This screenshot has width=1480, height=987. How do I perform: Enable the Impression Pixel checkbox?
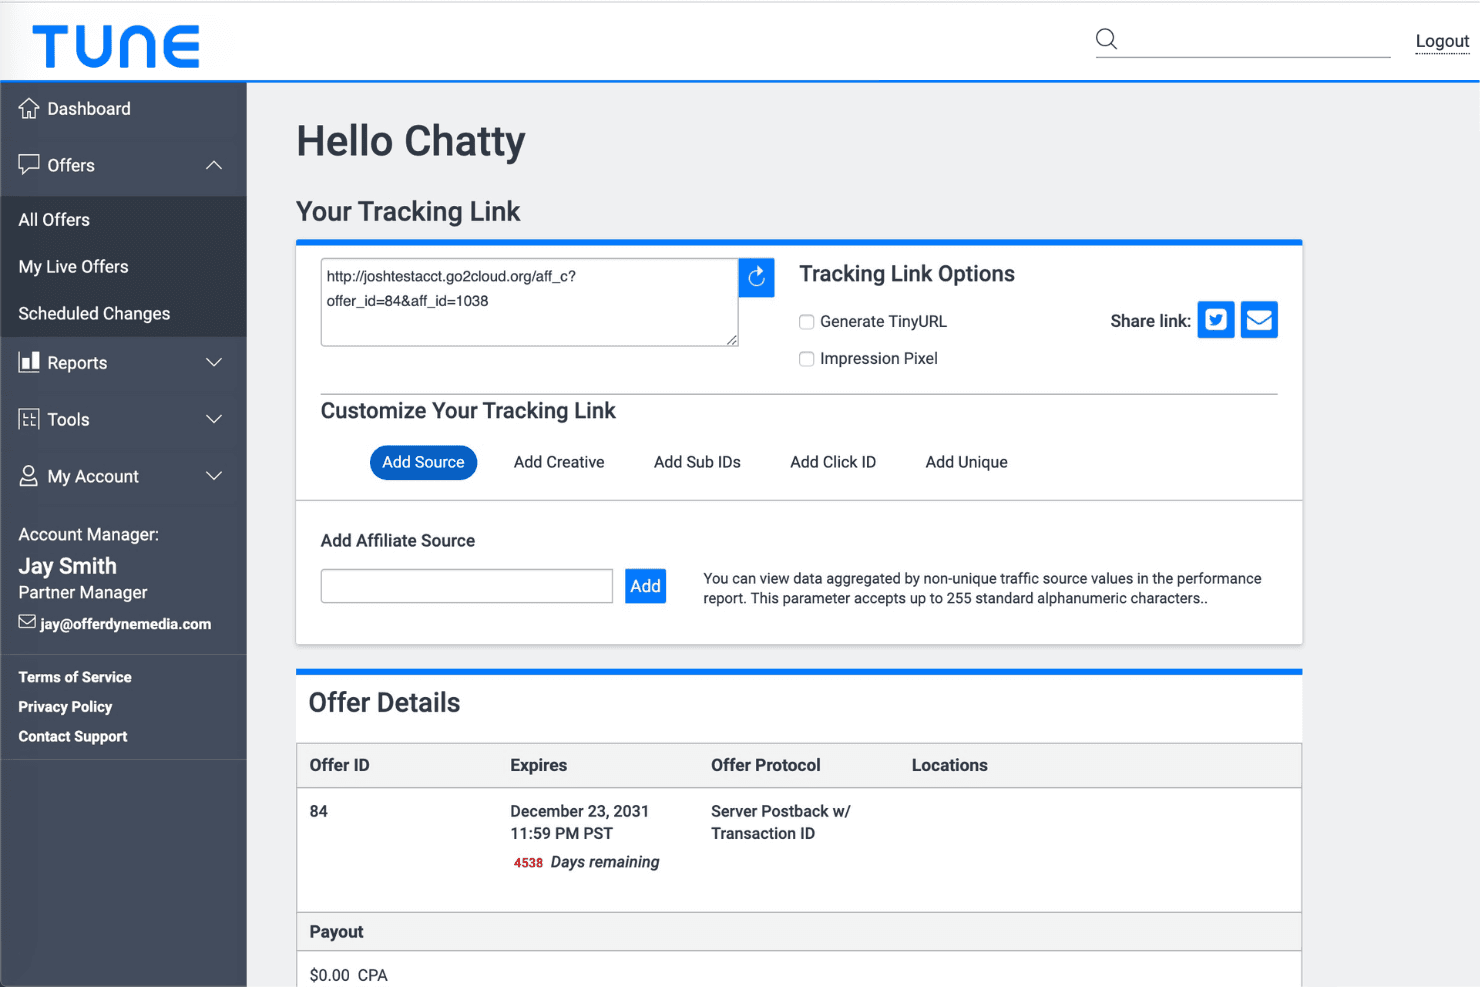pyautogui.click(x=806, y=359)
